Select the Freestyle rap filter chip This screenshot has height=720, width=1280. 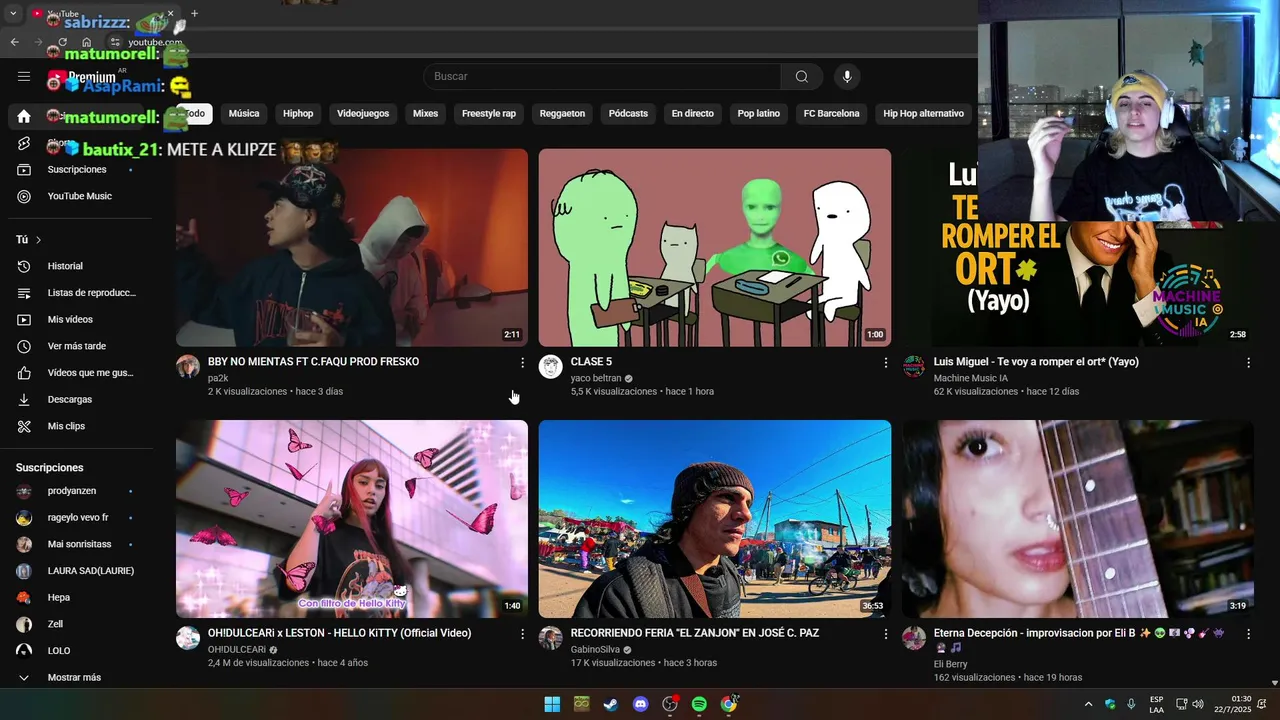(x=489, y=114)
